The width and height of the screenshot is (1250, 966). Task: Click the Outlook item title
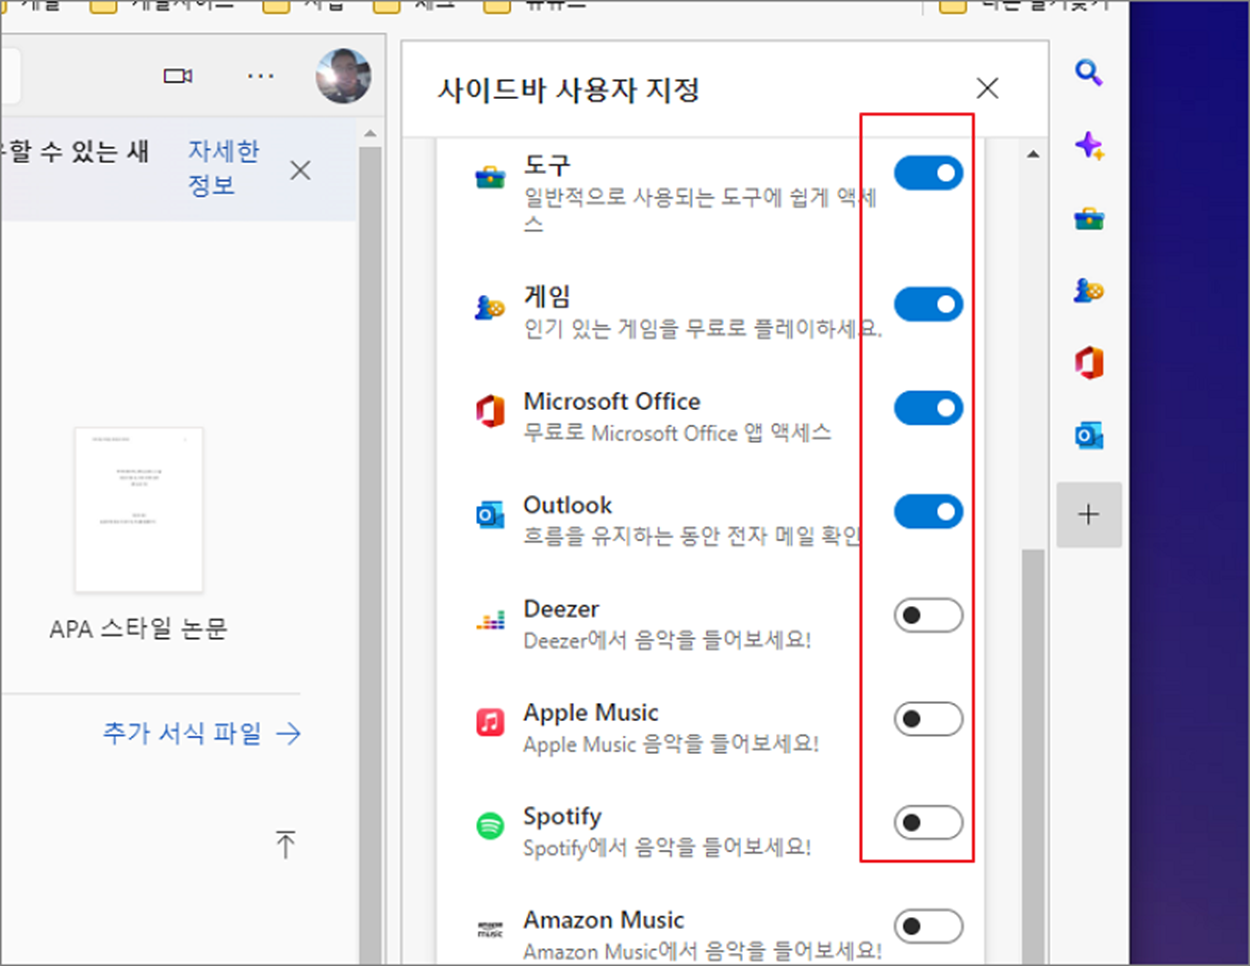567,505
